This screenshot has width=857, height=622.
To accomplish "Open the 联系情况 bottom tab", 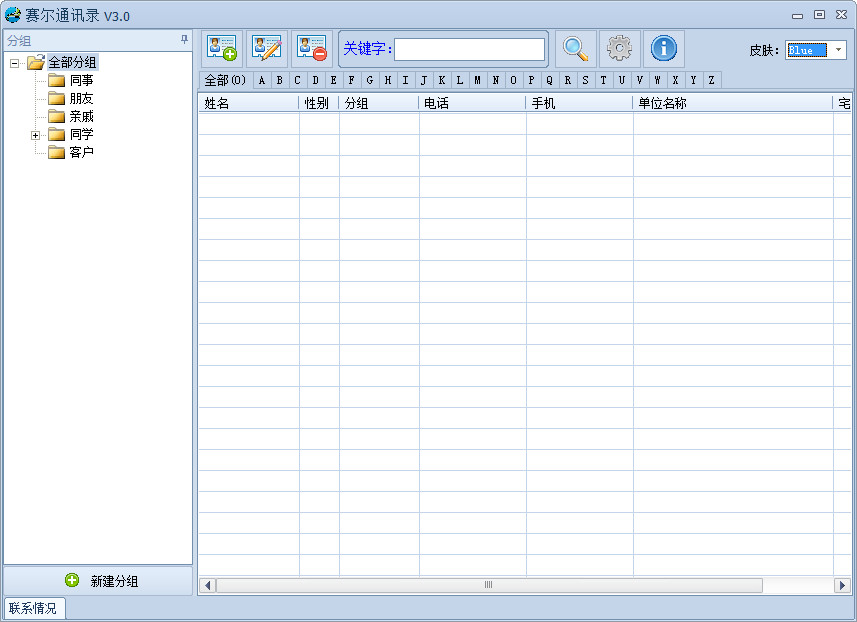I will tap(34, 608).
